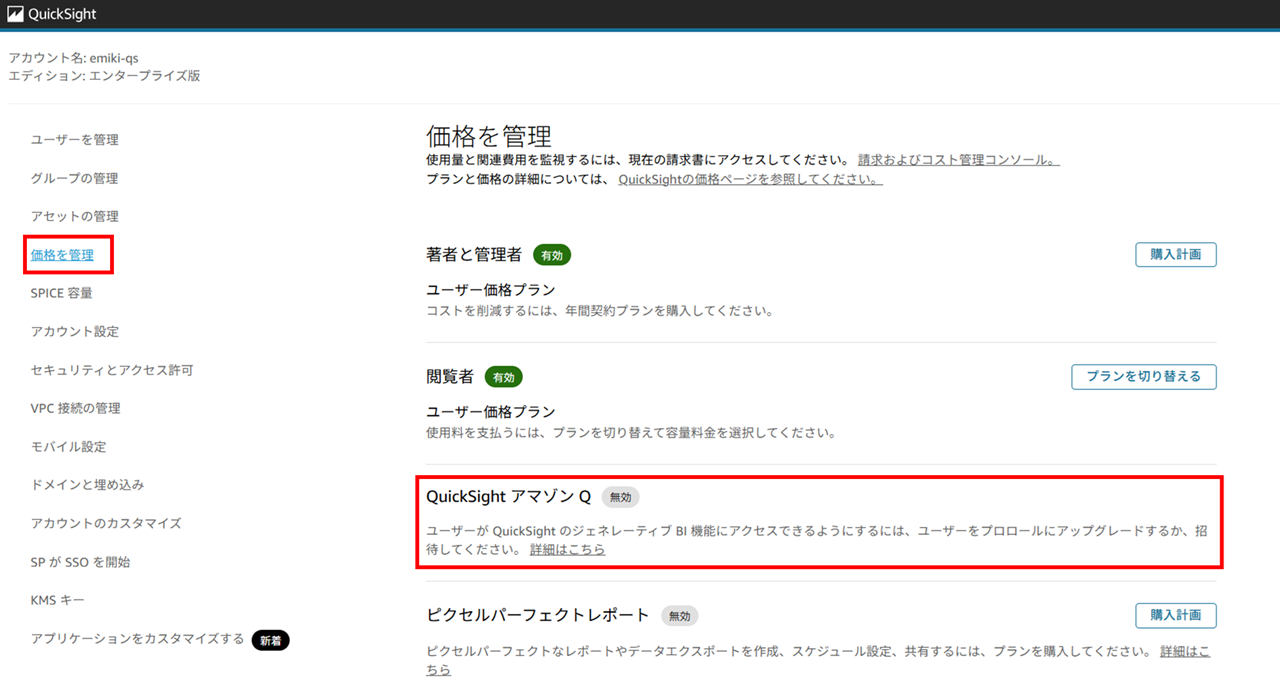The height and width of the screenshot is (699, 1280).
Task: Open アカウント設定 in the sidebar
Action: tap(75, 331)
